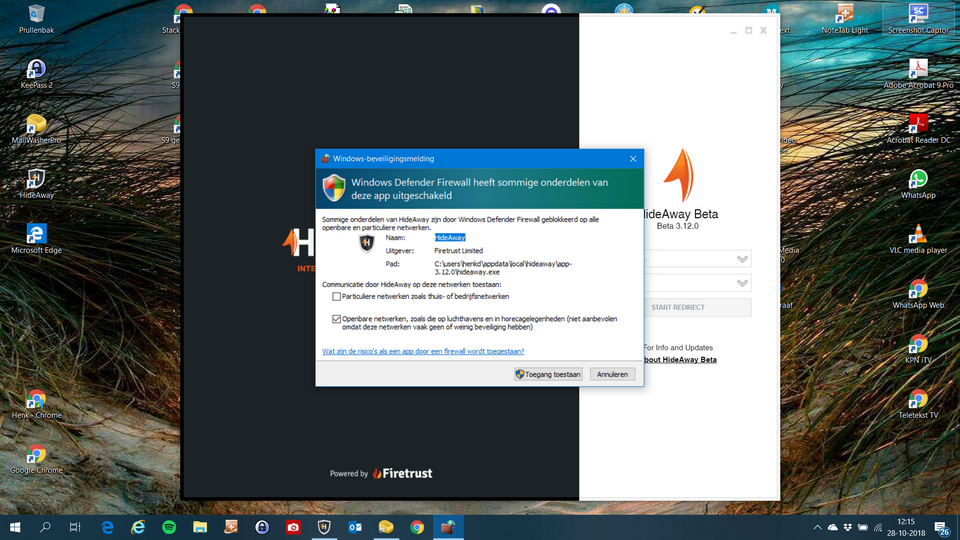The height and width of the screenshot is (540, 960).
Task: Open Henk - Chrome desktop shortcut
Action: pyautogui.click(x=36, y=404)
